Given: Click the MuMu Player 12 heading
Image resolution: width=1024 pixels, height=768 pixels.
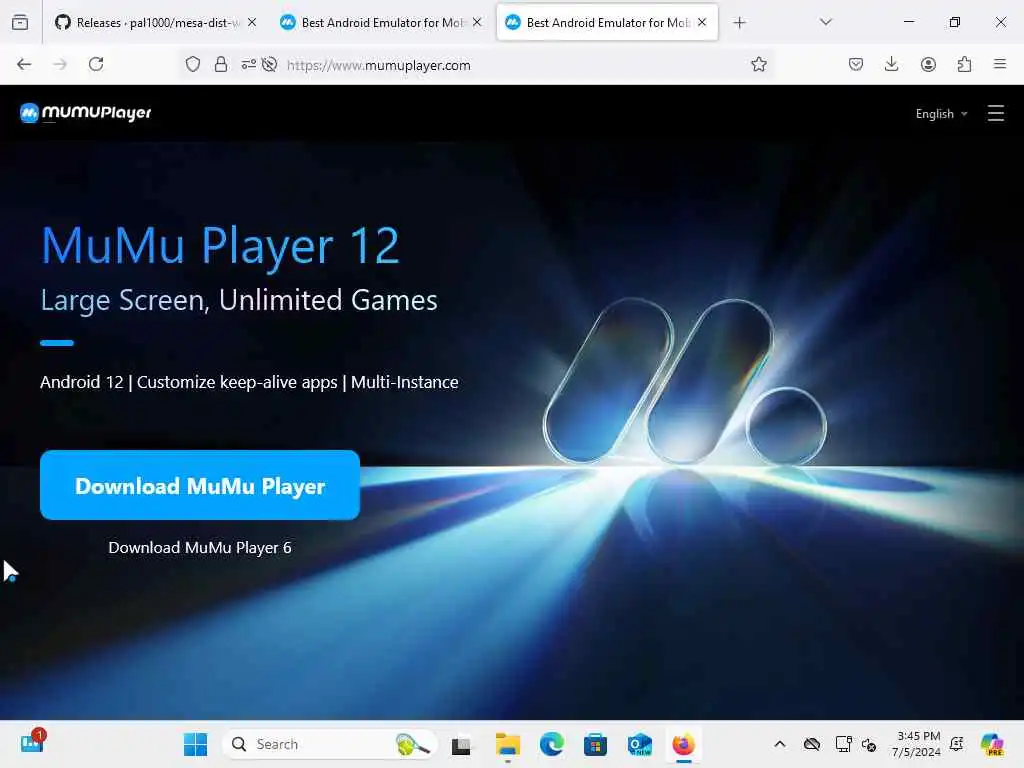Looking at the screenshot, I should pos(219,246).
